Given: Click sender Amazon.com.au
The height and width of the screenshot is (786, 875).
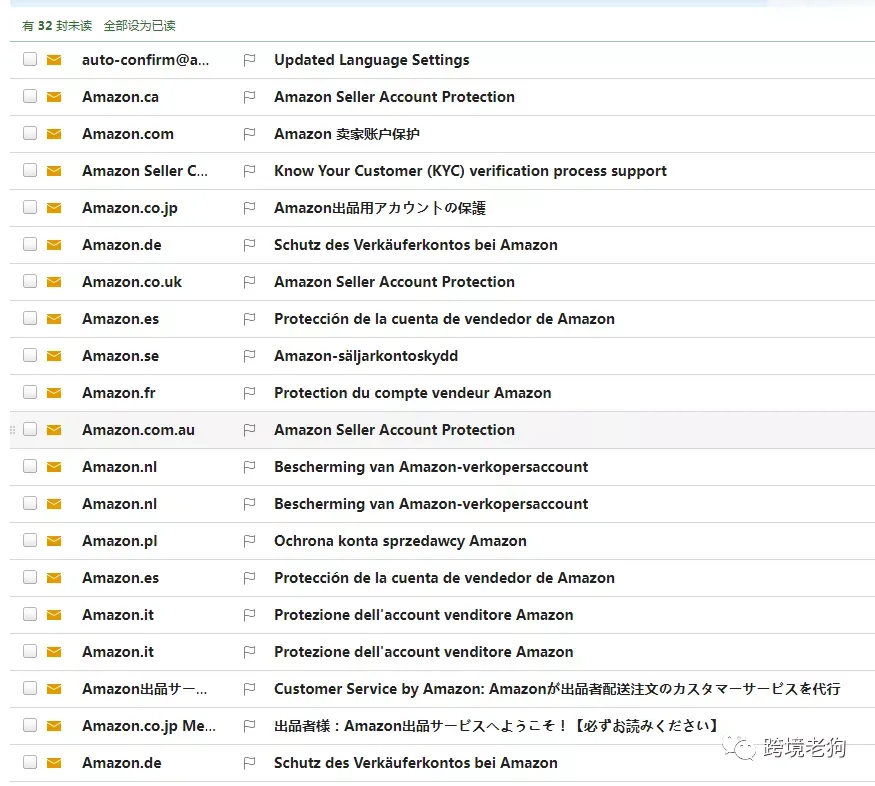Looking at the screenshot, I should [138, 430].
